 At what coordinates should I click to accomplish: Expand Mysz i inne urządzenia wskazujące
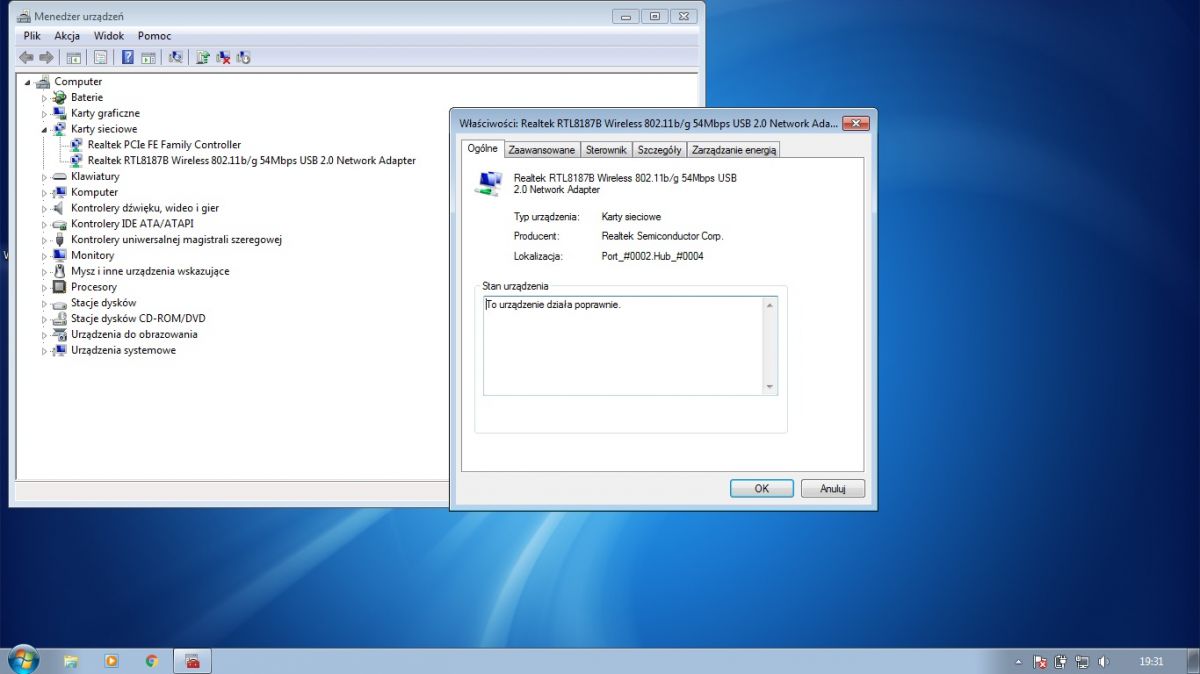click(x=45, y=271)
